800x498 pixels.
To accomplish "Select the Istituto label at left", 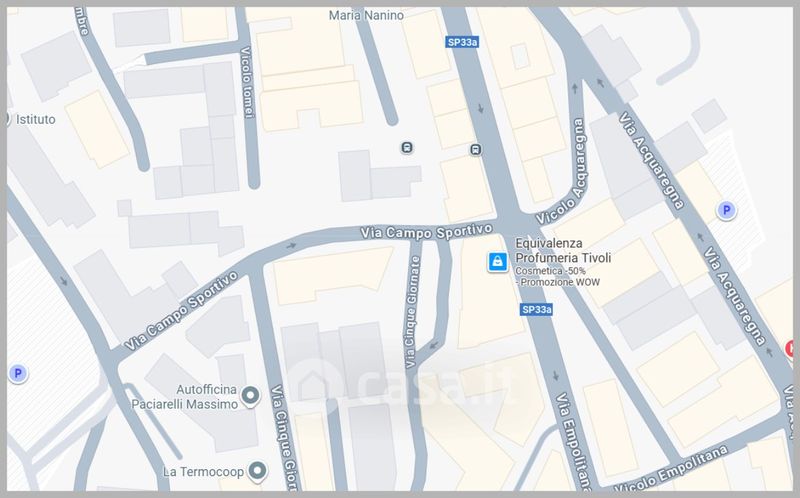I will (36, 119).
